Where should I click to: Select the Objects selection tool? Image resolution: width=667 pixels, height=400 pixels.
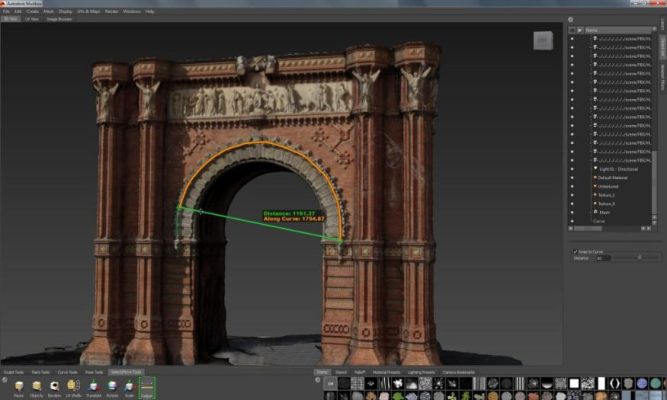36,386
